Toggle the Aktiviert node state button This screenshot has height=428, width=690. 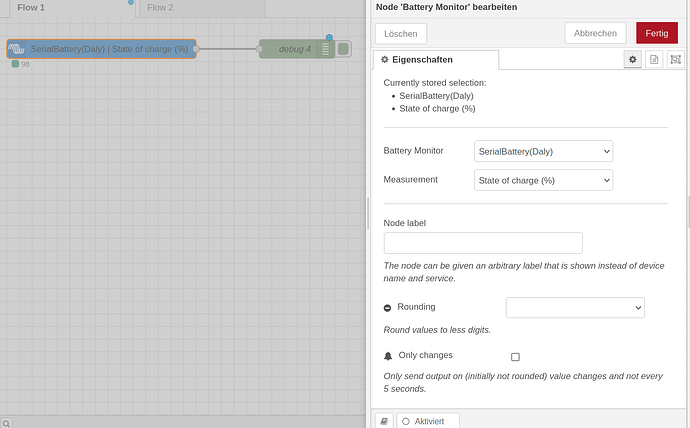tap(428, 421)
